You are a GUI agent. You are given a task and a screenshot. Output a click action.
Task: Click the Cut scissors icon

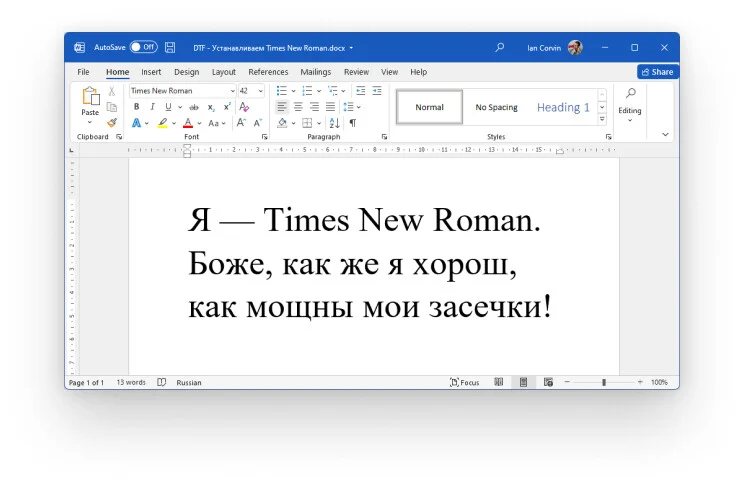coord(112,91)
